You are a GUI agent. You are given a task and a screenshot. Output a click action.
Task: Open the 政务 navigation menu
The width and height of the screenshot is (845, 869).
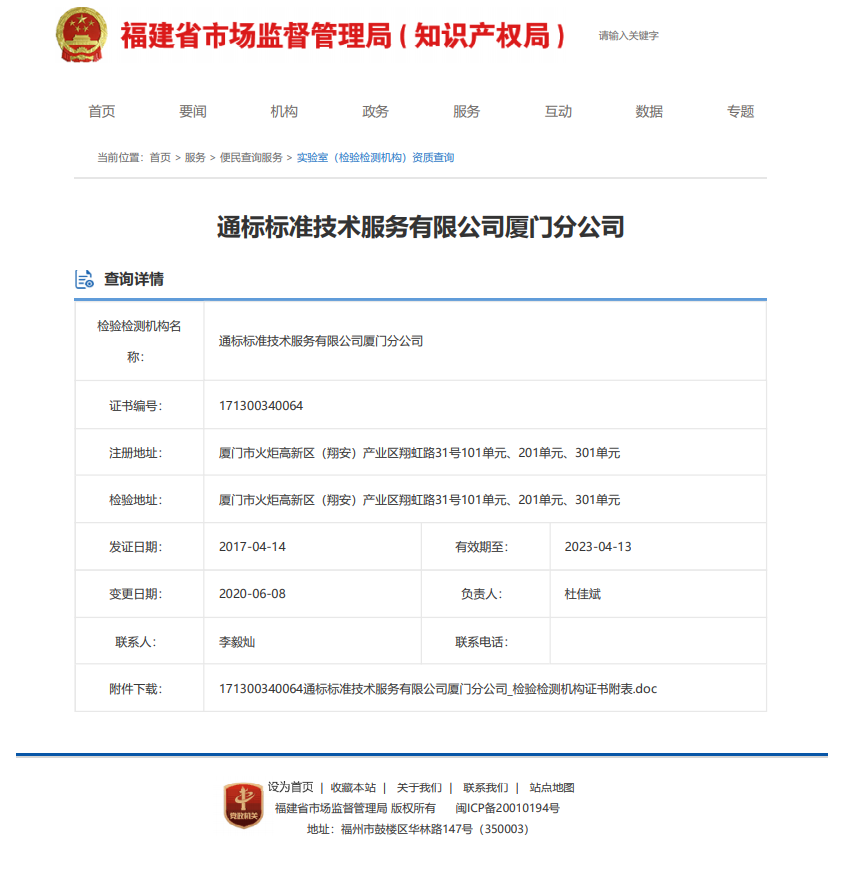point(375,111)
